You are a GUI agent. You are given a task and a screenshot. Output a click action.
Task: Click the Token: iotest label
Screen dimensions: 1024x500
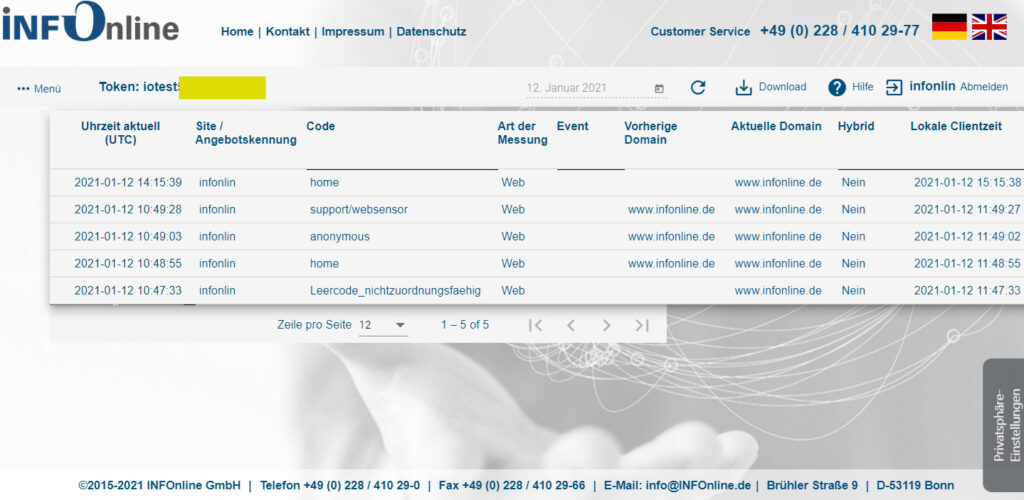point(139,87)
